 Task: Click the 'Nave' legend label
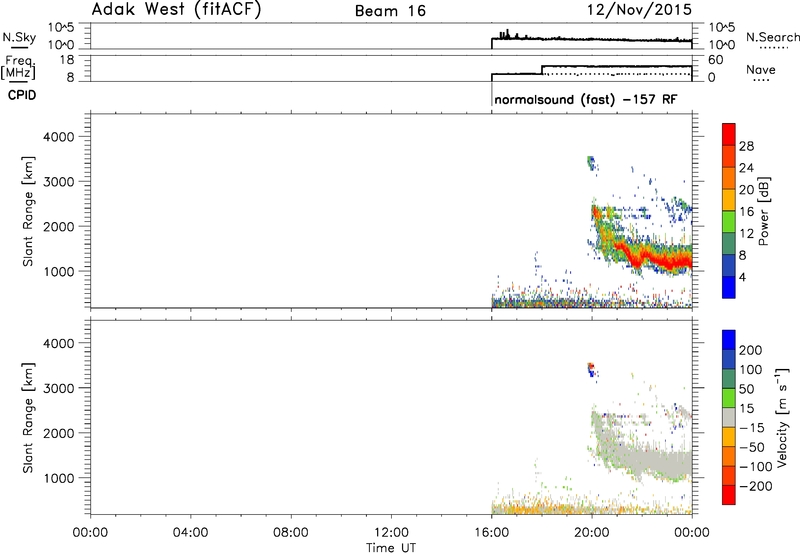pos(761,69)
